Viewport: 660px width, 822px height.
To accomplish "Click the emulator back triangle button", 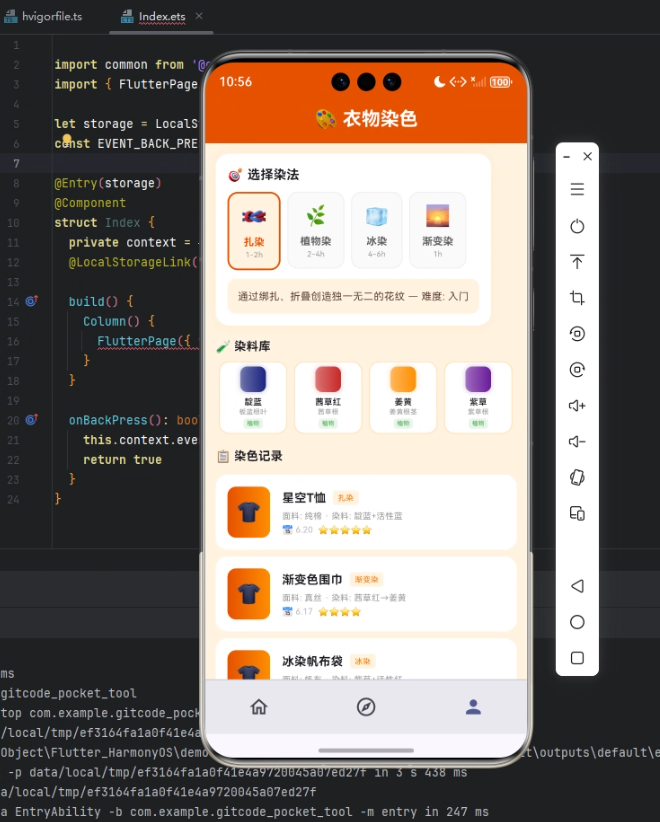I will point(577,586).
